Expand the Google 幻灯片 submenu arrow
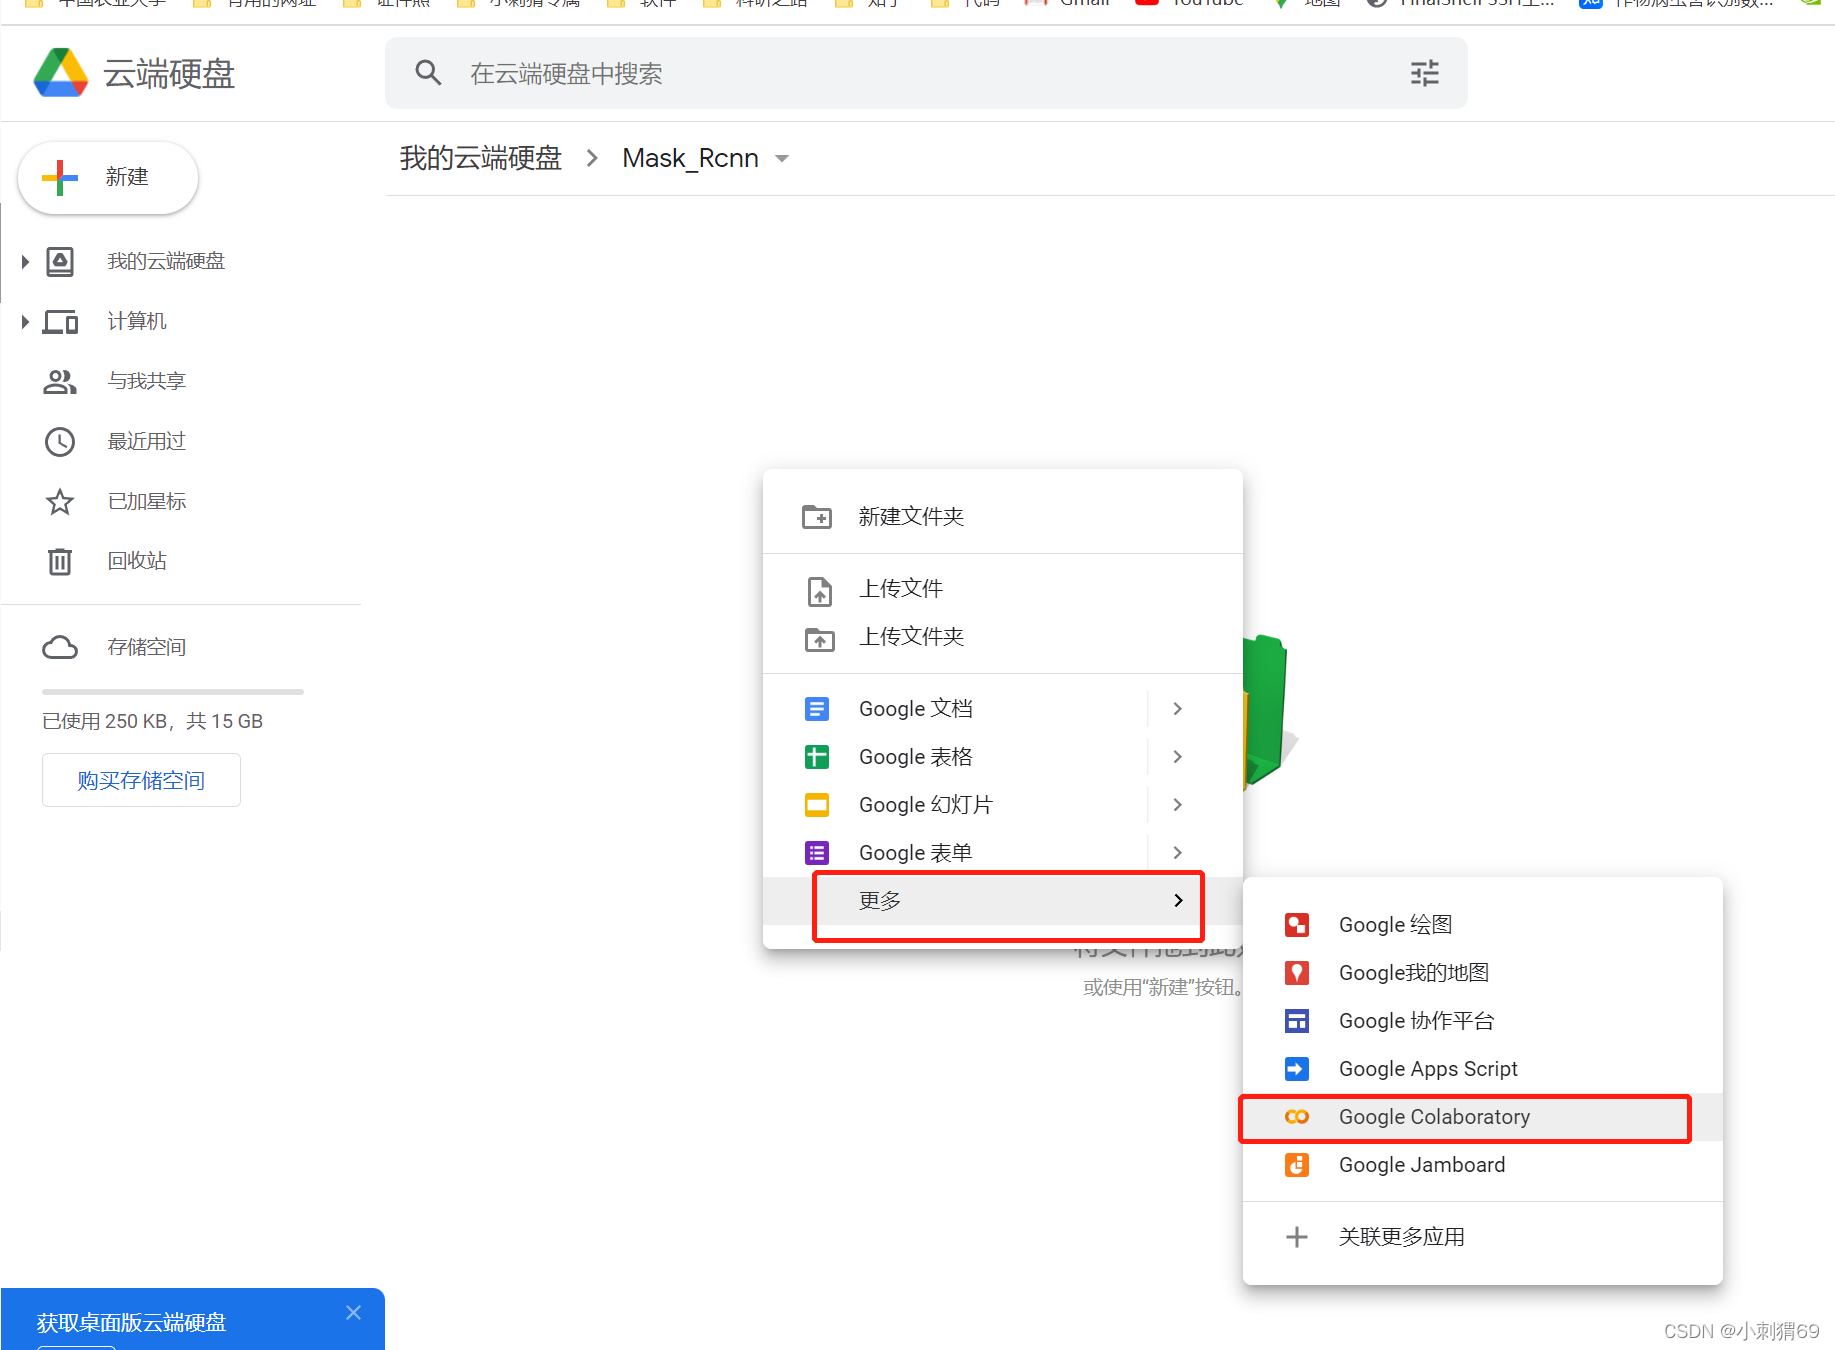The height and width of the screenshot is (1350, 1835). [1178, 805]
